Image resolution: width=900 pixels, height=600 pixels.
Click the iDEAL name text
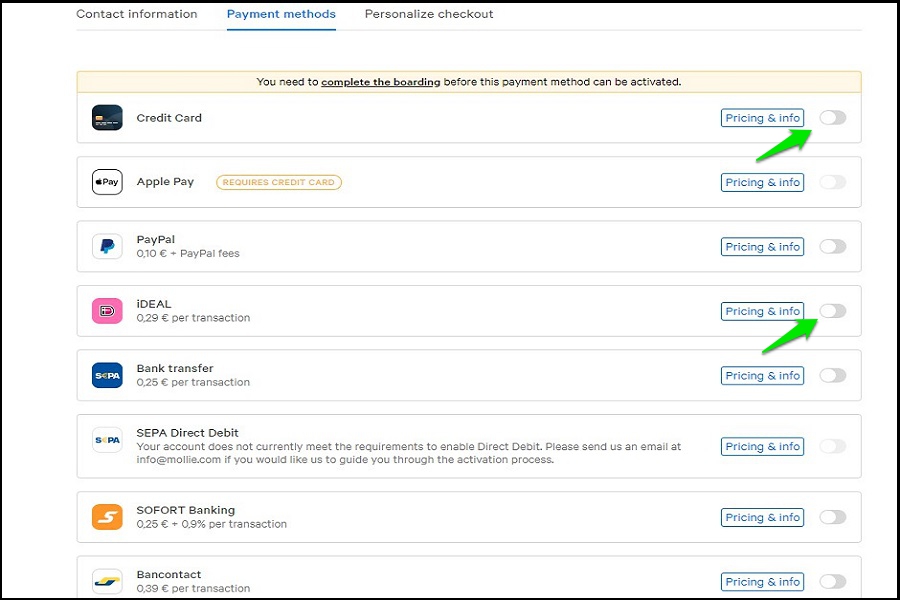click(x=154, y=304)
